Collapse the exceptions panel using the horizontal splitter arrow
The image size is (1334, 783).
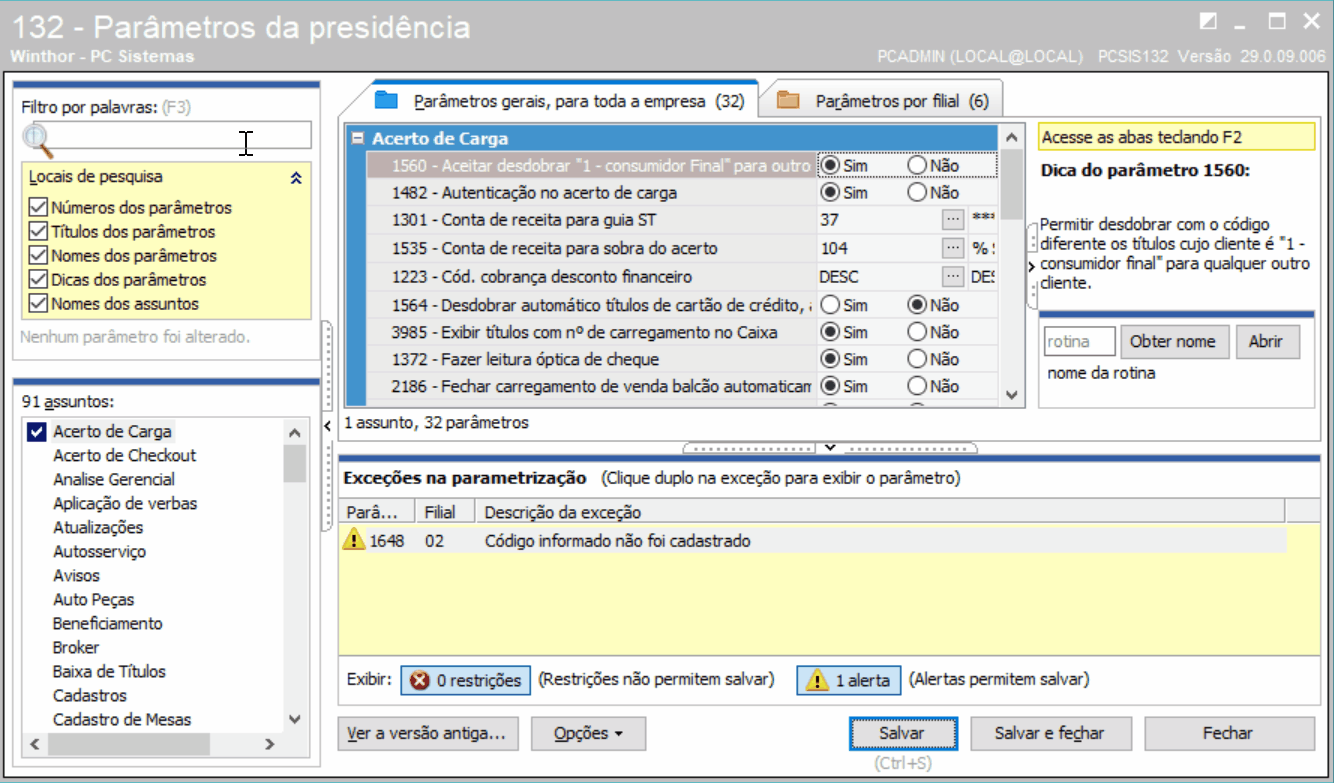[x=830, y=446]
